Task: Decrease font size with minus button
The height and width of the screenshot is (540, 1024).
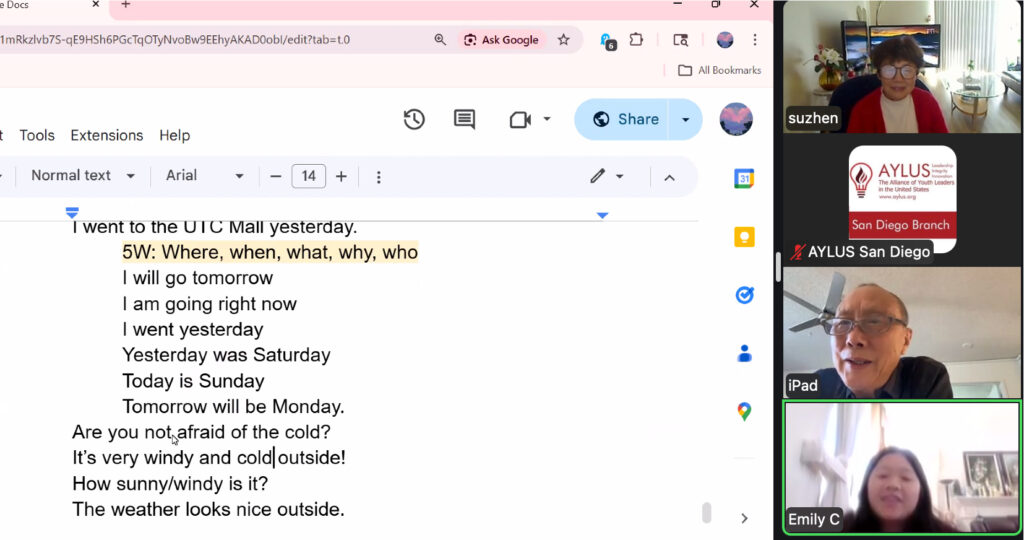Action: coord(276,176)
